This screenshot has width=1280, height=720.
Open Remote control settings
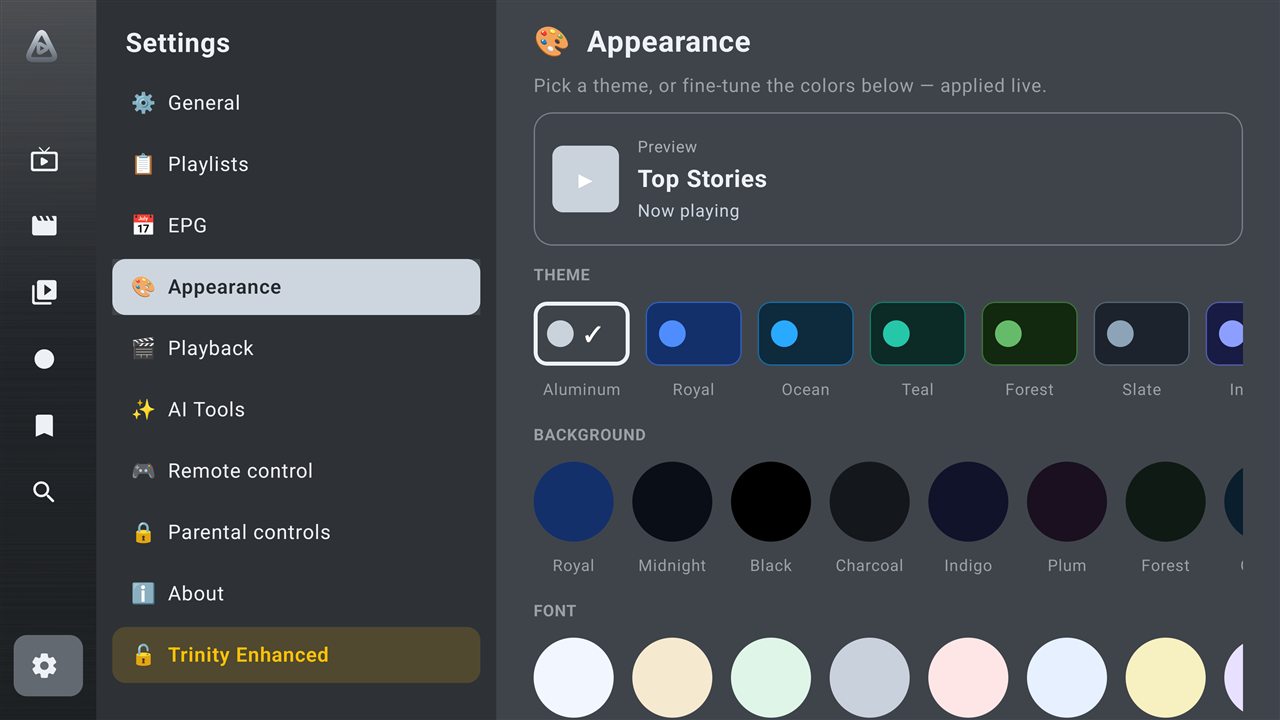(296, 471)
